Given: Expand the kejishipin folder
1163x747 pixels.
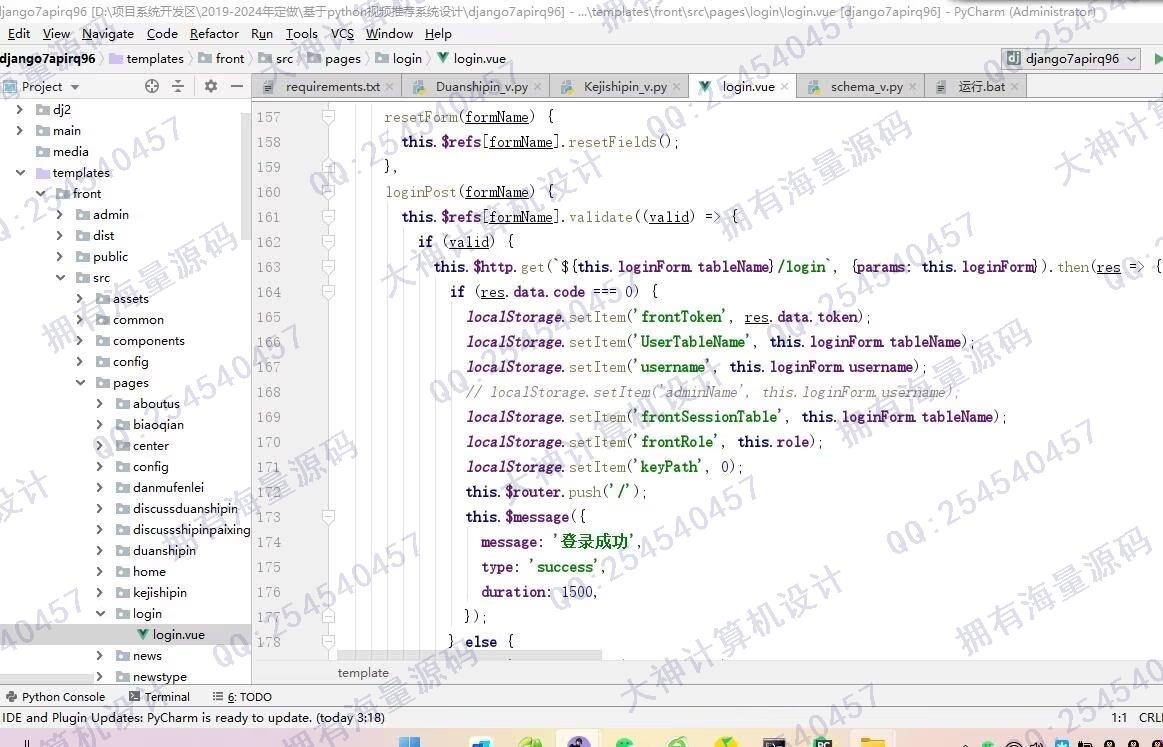Looking at the screenshot, I should [x=100, y=593].
